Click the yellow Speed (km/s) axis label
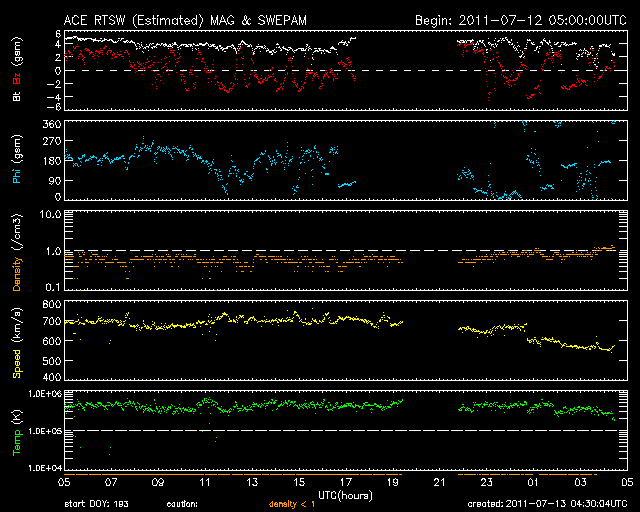640x512 pixels. click(16, 340)
